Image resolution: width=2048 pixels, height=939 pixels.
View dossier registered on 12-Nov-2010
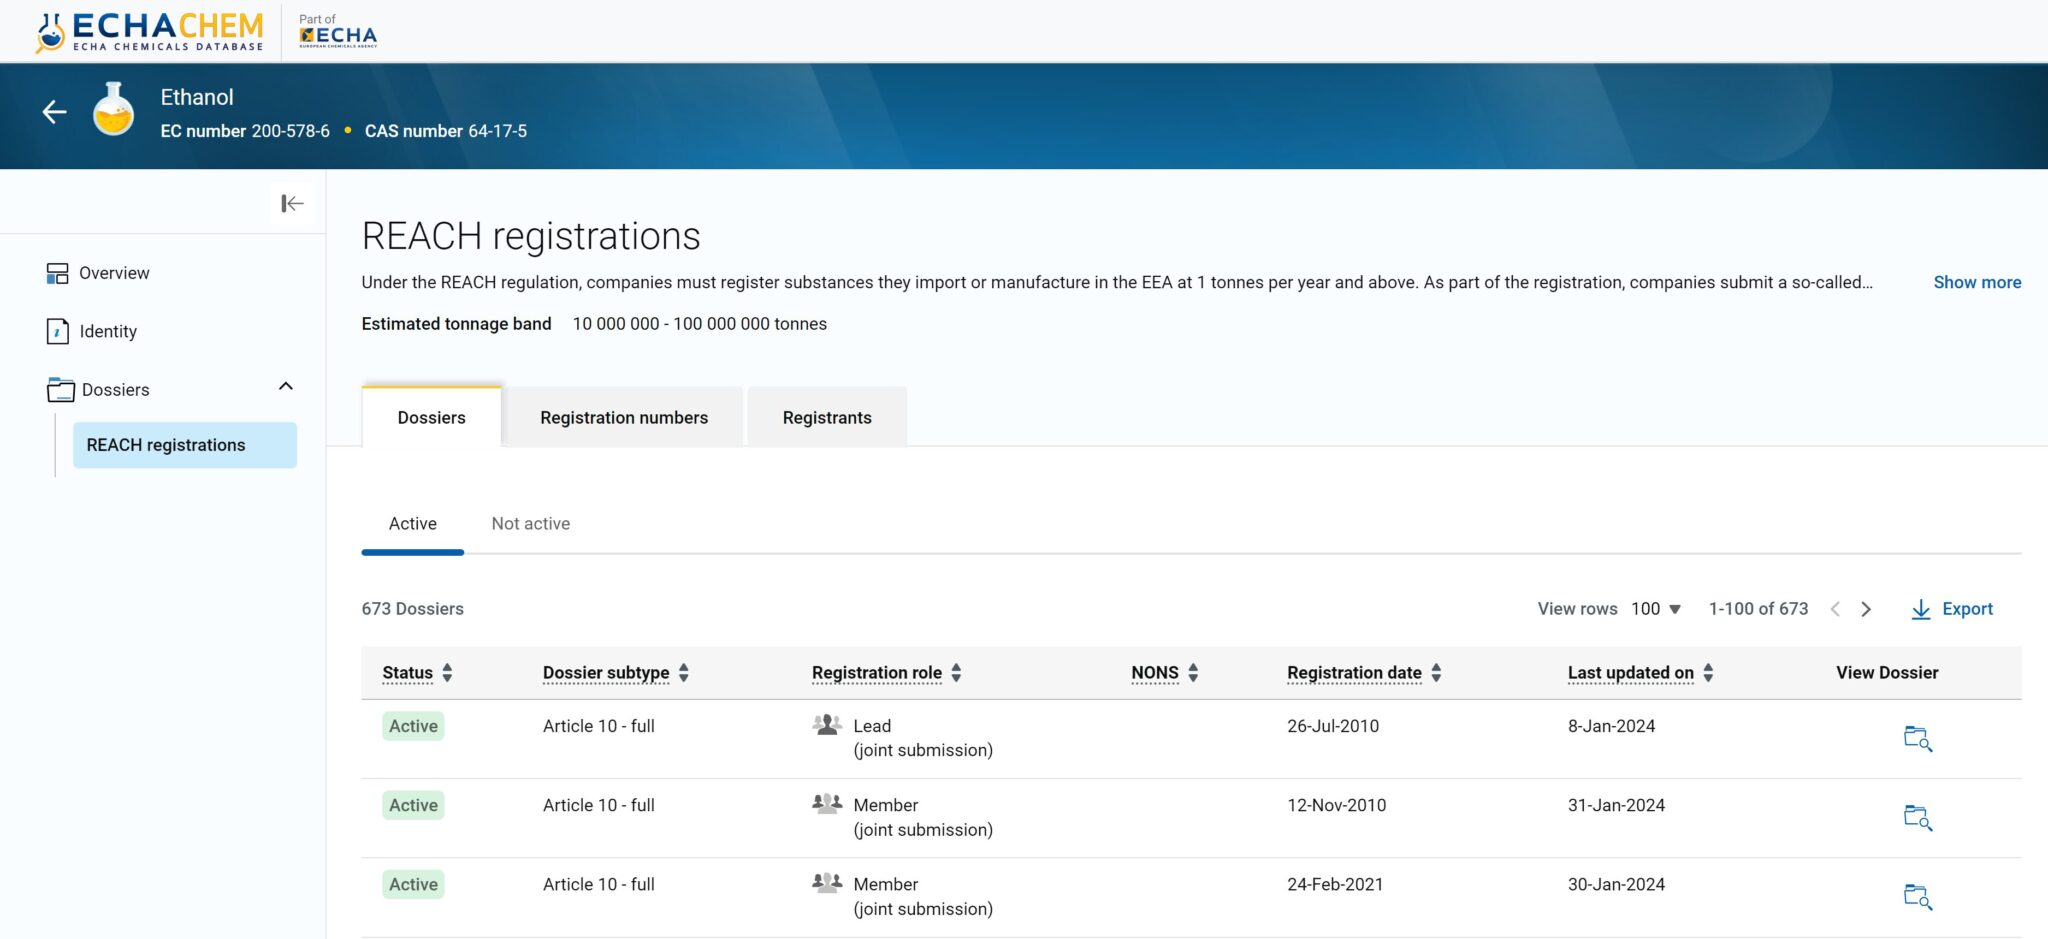(x=1917, y=818)
